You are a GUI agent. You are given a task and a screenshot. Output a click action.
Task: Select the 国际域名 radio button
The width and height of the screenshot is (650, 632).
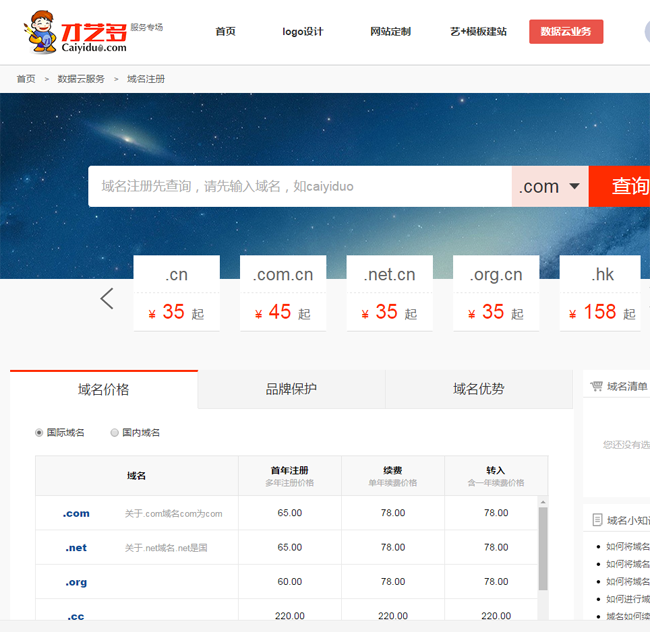pos(40,433)
